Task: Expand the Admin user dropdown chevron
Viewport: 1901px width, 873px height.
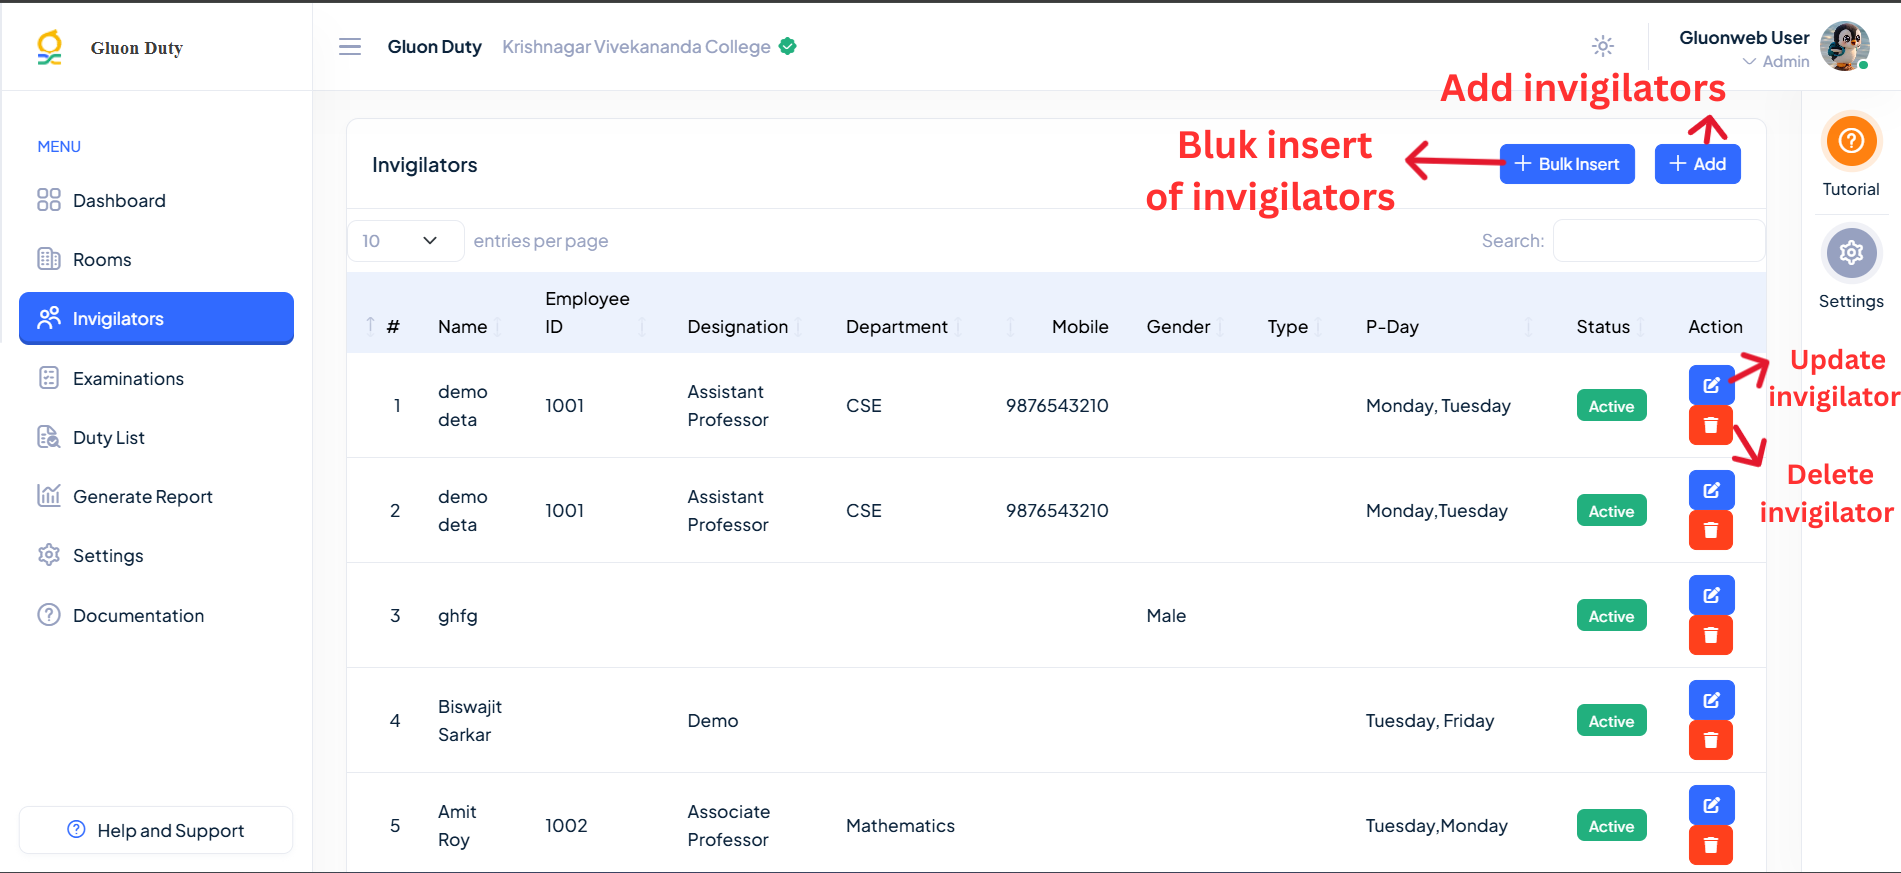Action: 1749,62
